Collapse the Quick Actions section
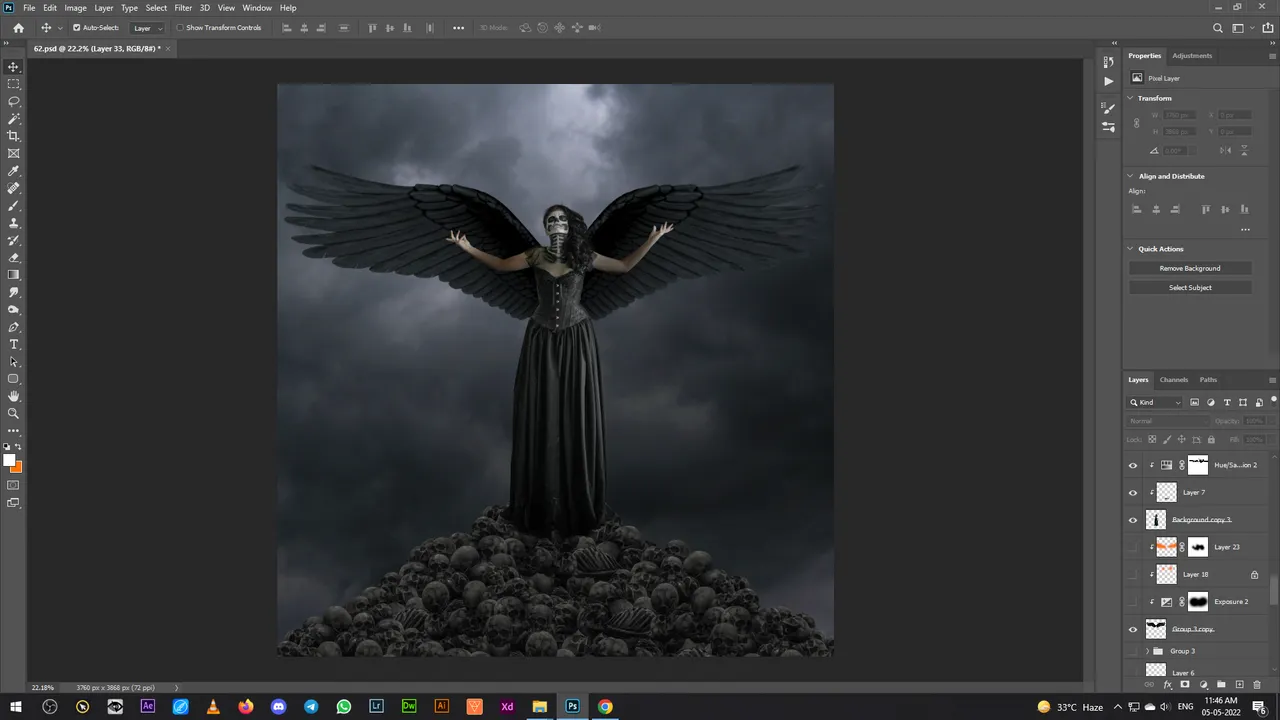This screenshot has width=1280, height=720. point(1131,249)
